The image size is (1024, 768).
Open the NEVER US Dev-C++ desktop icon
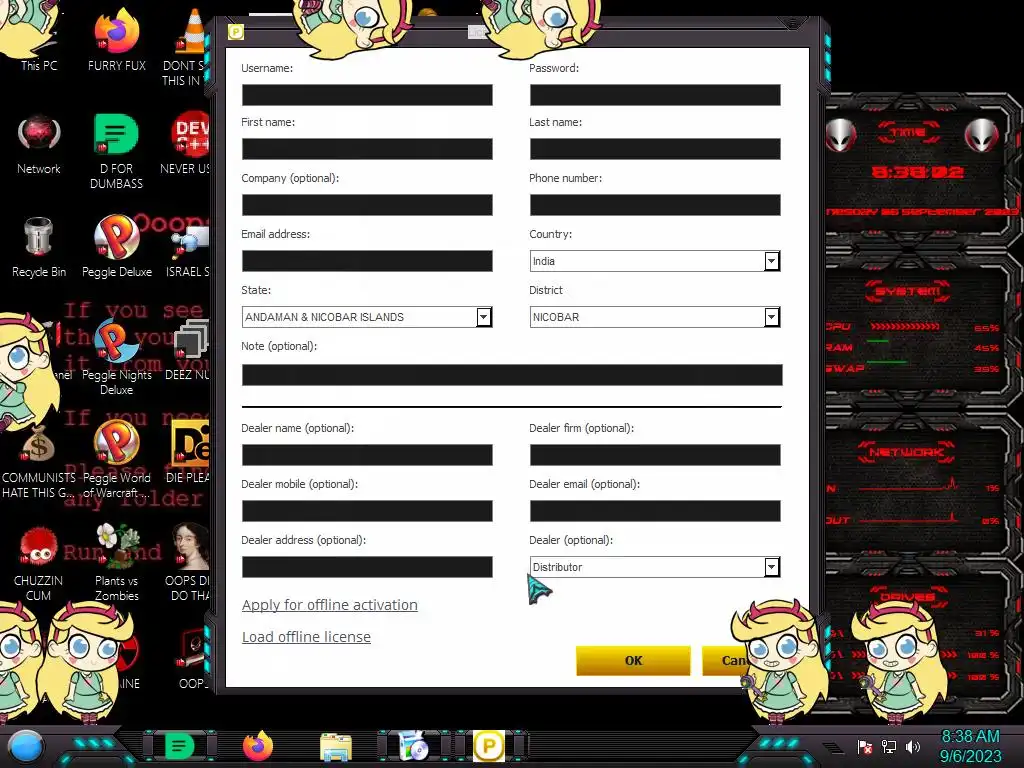(186, 144)
